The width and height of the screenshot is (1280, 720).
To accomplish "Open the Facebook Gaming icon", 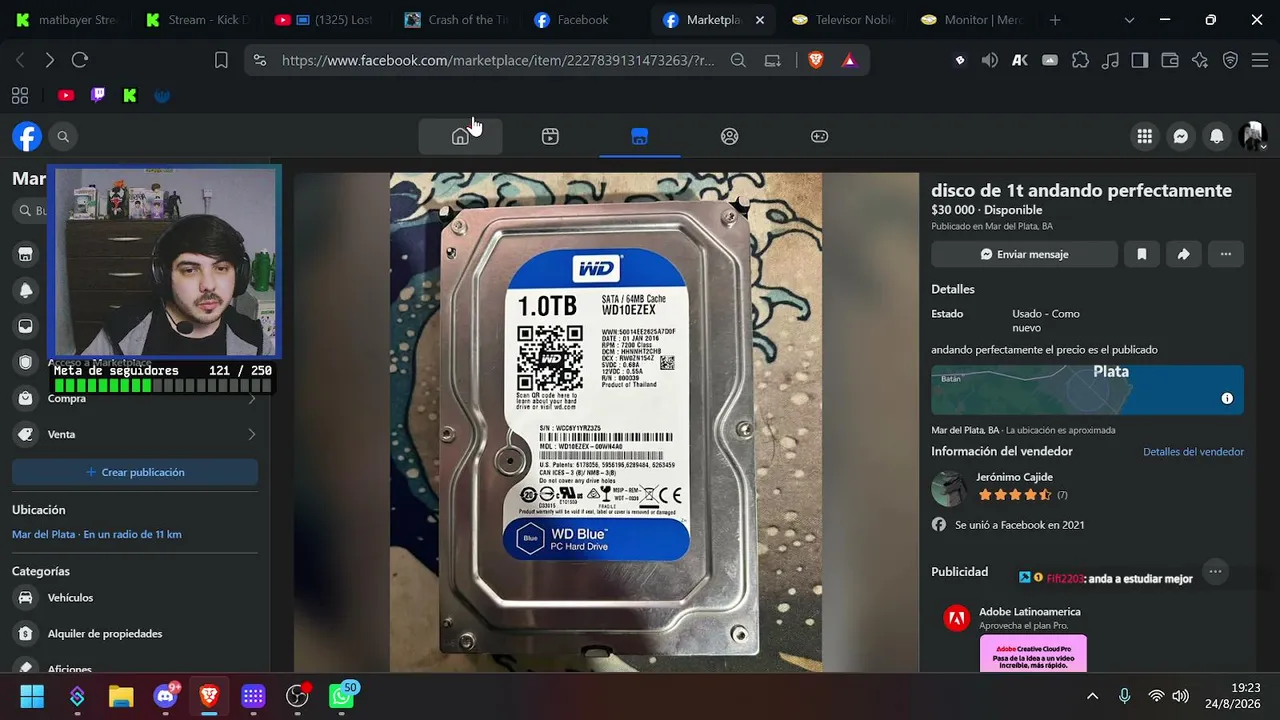I will point(820,136).
